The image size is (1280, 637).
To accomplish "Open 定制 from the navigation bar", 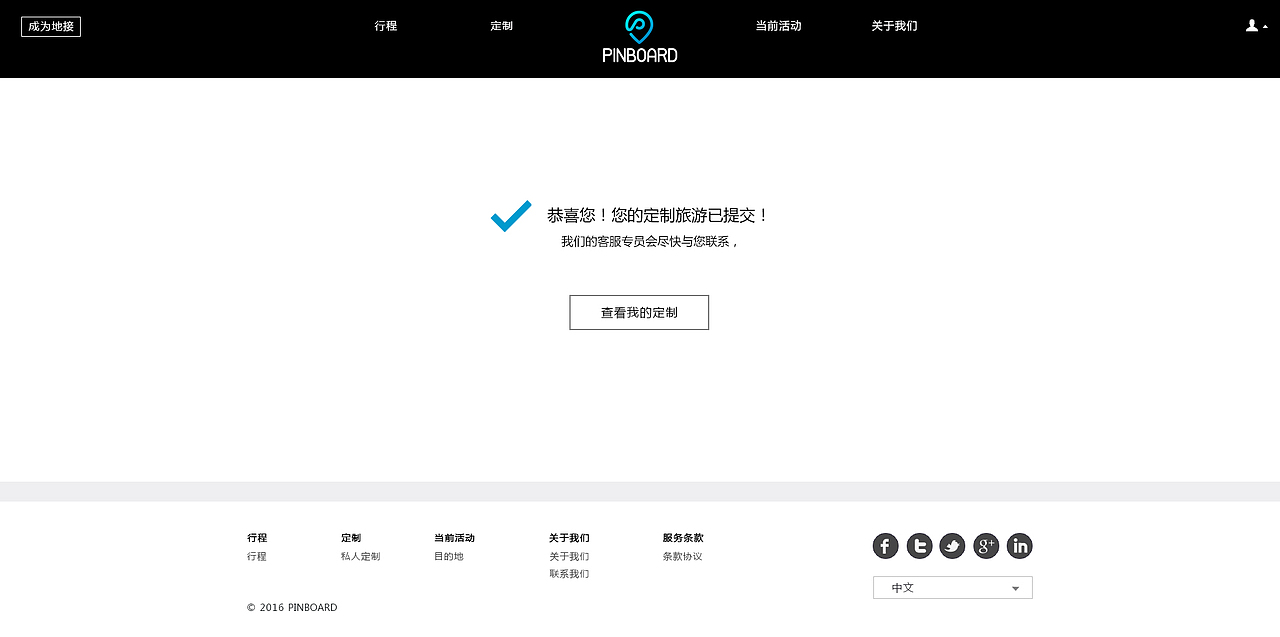I will tap(501, 26).
